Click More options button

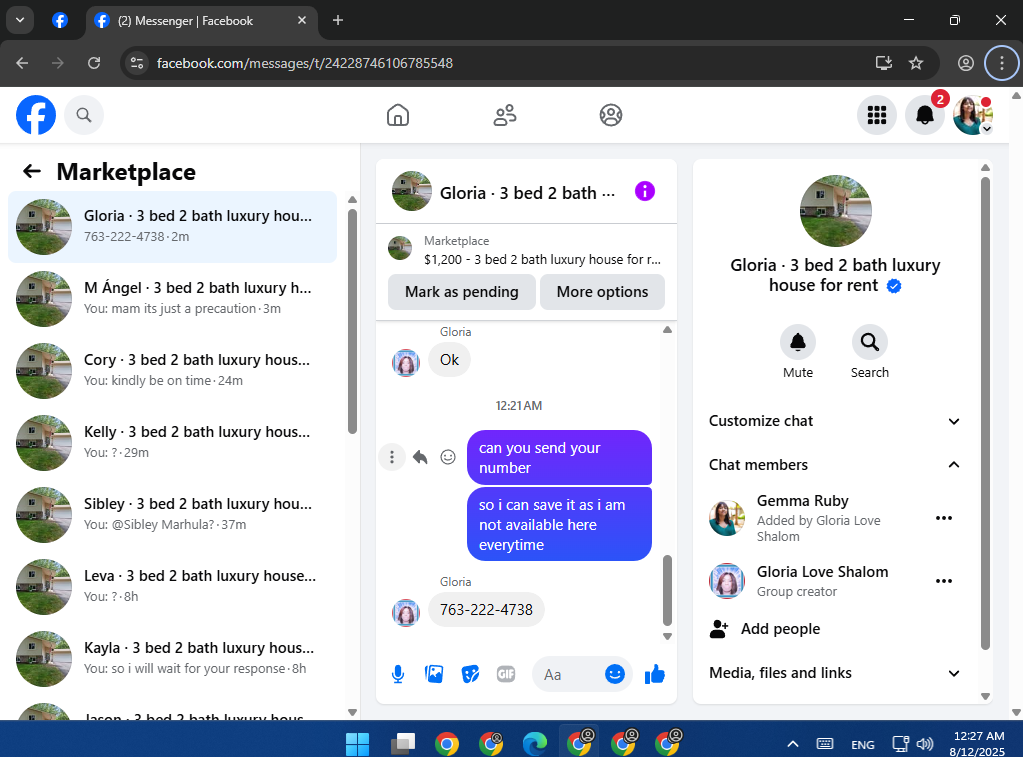click(x=602, y=292)
